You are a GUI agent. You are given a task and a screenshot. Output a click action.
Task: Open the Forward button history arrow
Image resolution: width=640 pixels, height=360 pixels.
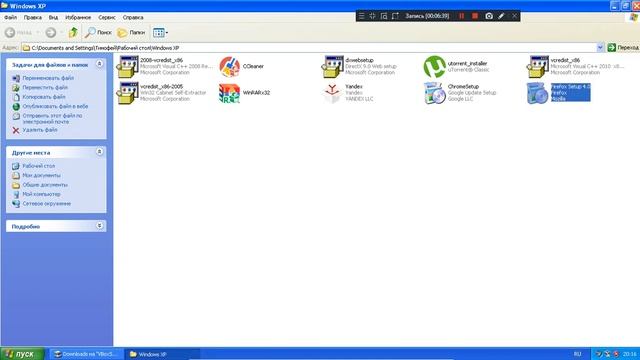point(61,32)
